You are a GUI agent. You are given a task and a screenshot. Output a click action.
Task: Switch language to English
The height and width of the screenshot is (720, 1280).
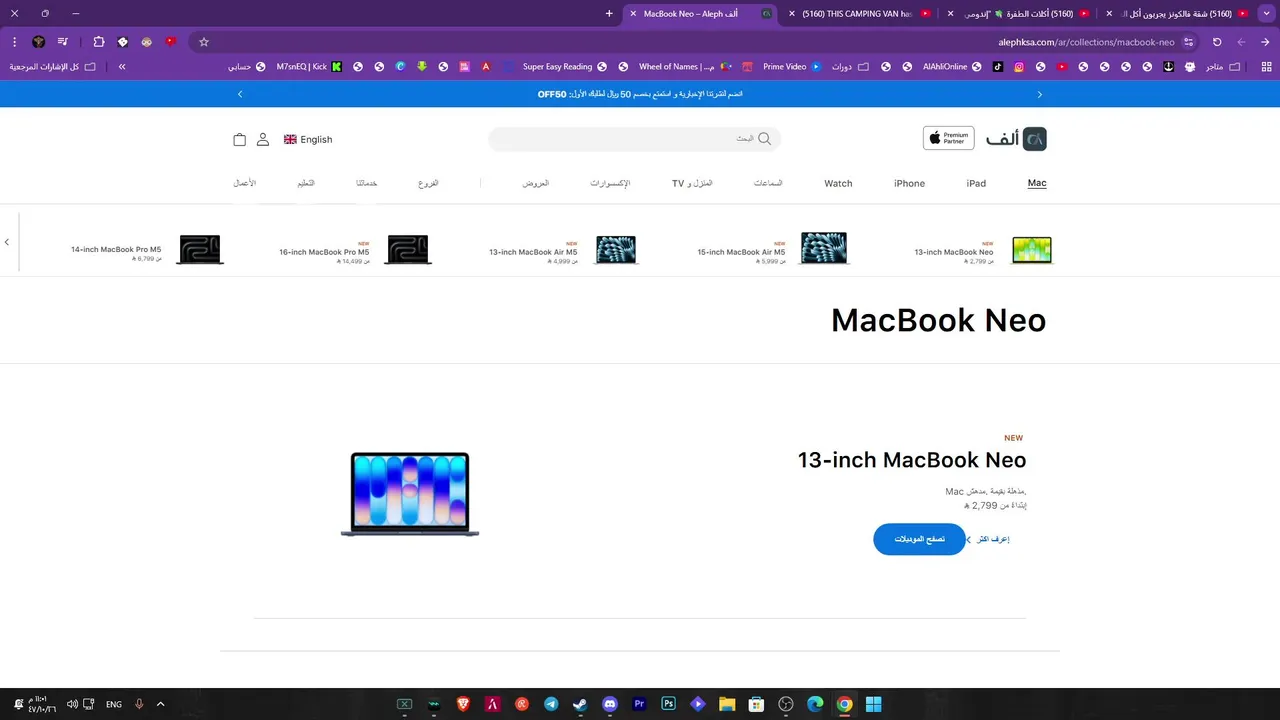[308, 140]
